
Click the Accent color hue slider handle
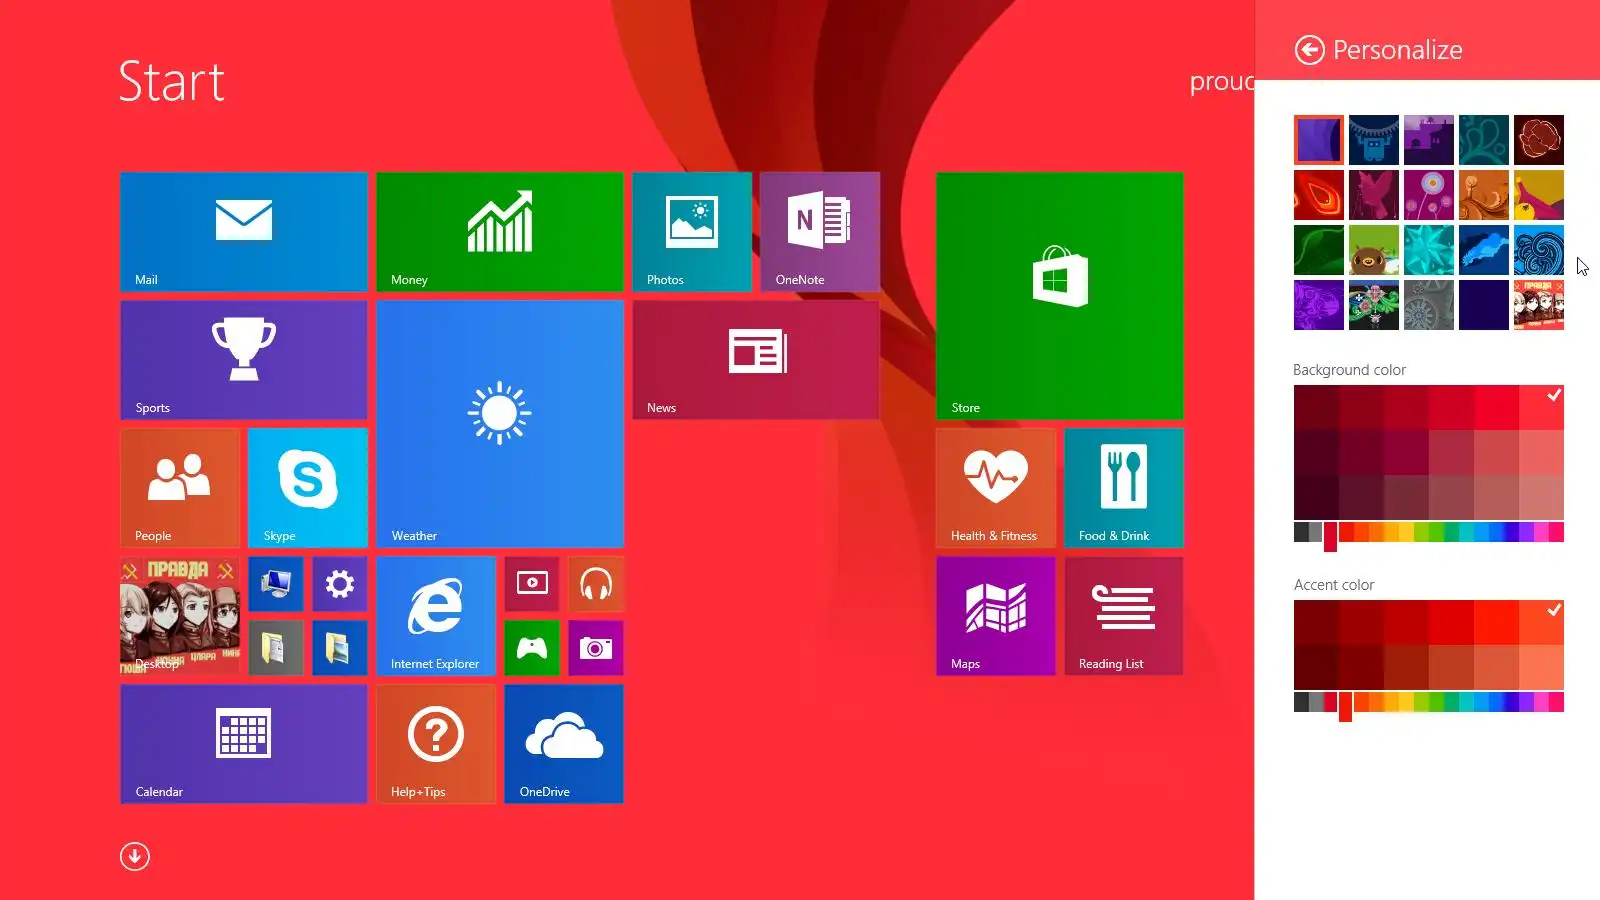1345,706
